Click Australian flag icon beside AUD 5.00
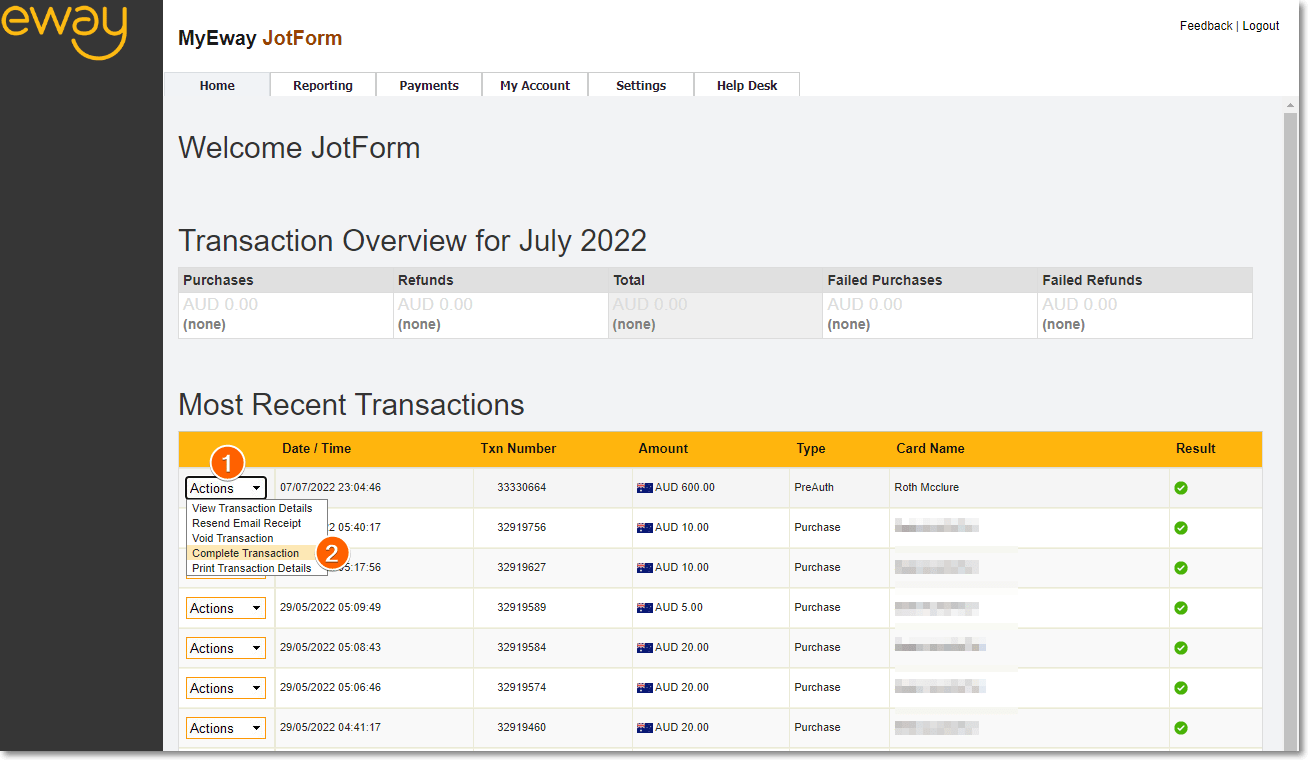 pos(645,608)
